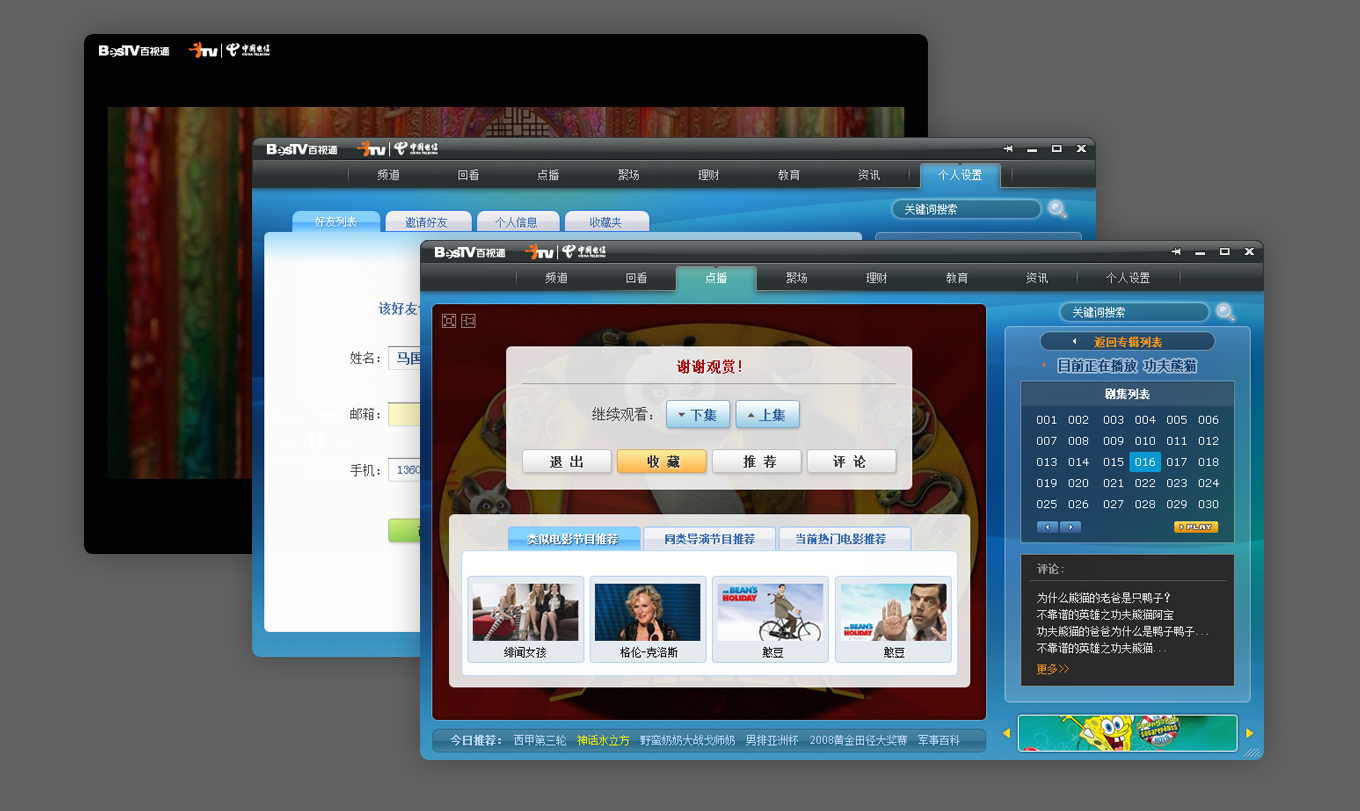Image resolution: width=1360 pixels, height=811 pixels.
Task: Open the 聚场 tab in front window
Action: point(797,278)
